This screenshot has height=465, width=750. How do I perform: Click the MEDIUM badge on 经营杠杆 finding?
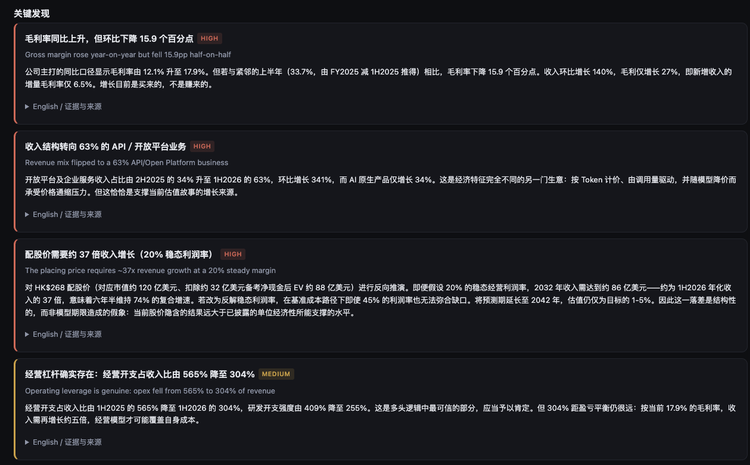pos(276,374)
